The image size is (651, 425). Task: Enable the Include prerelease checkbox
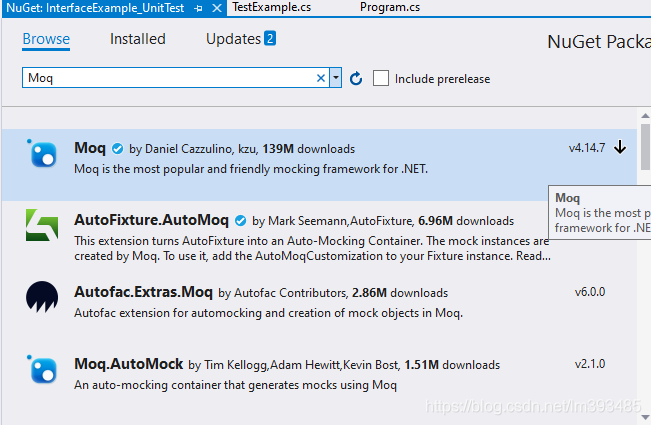tap(381, 78)
